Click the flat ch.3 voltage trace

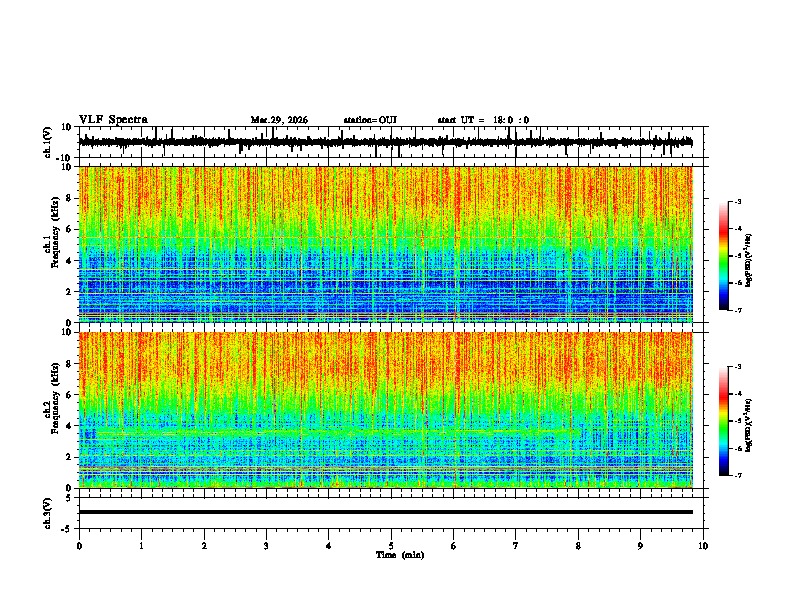click(x=386, y=512)
